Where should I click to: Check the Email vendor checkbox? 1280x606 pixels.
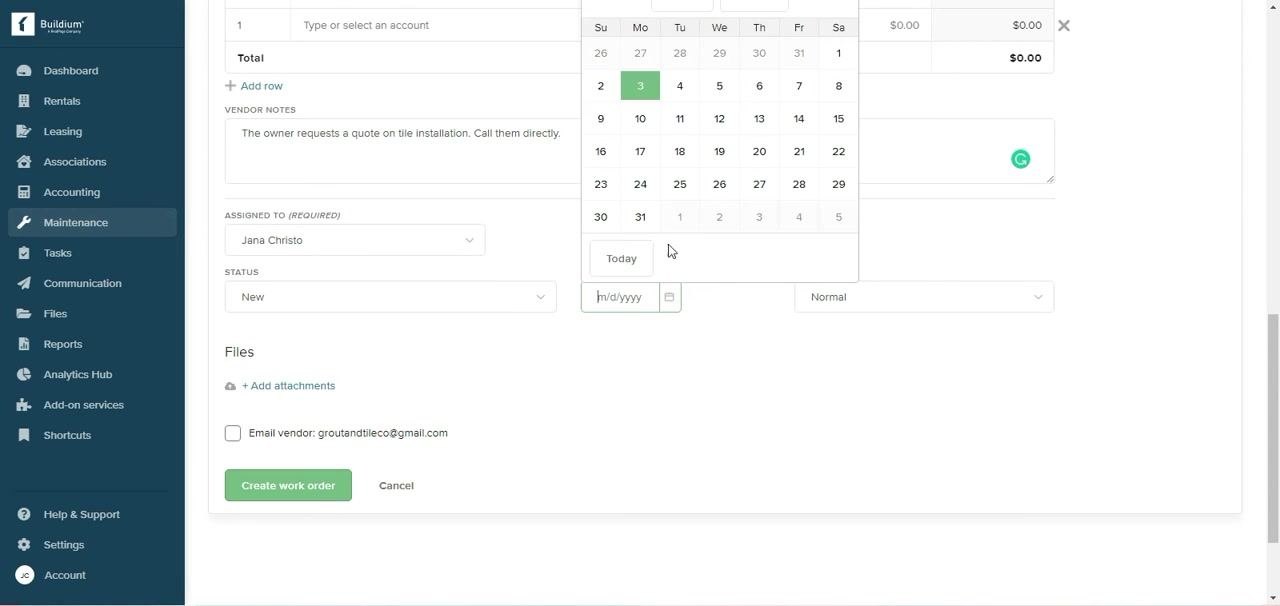point(233,433)
